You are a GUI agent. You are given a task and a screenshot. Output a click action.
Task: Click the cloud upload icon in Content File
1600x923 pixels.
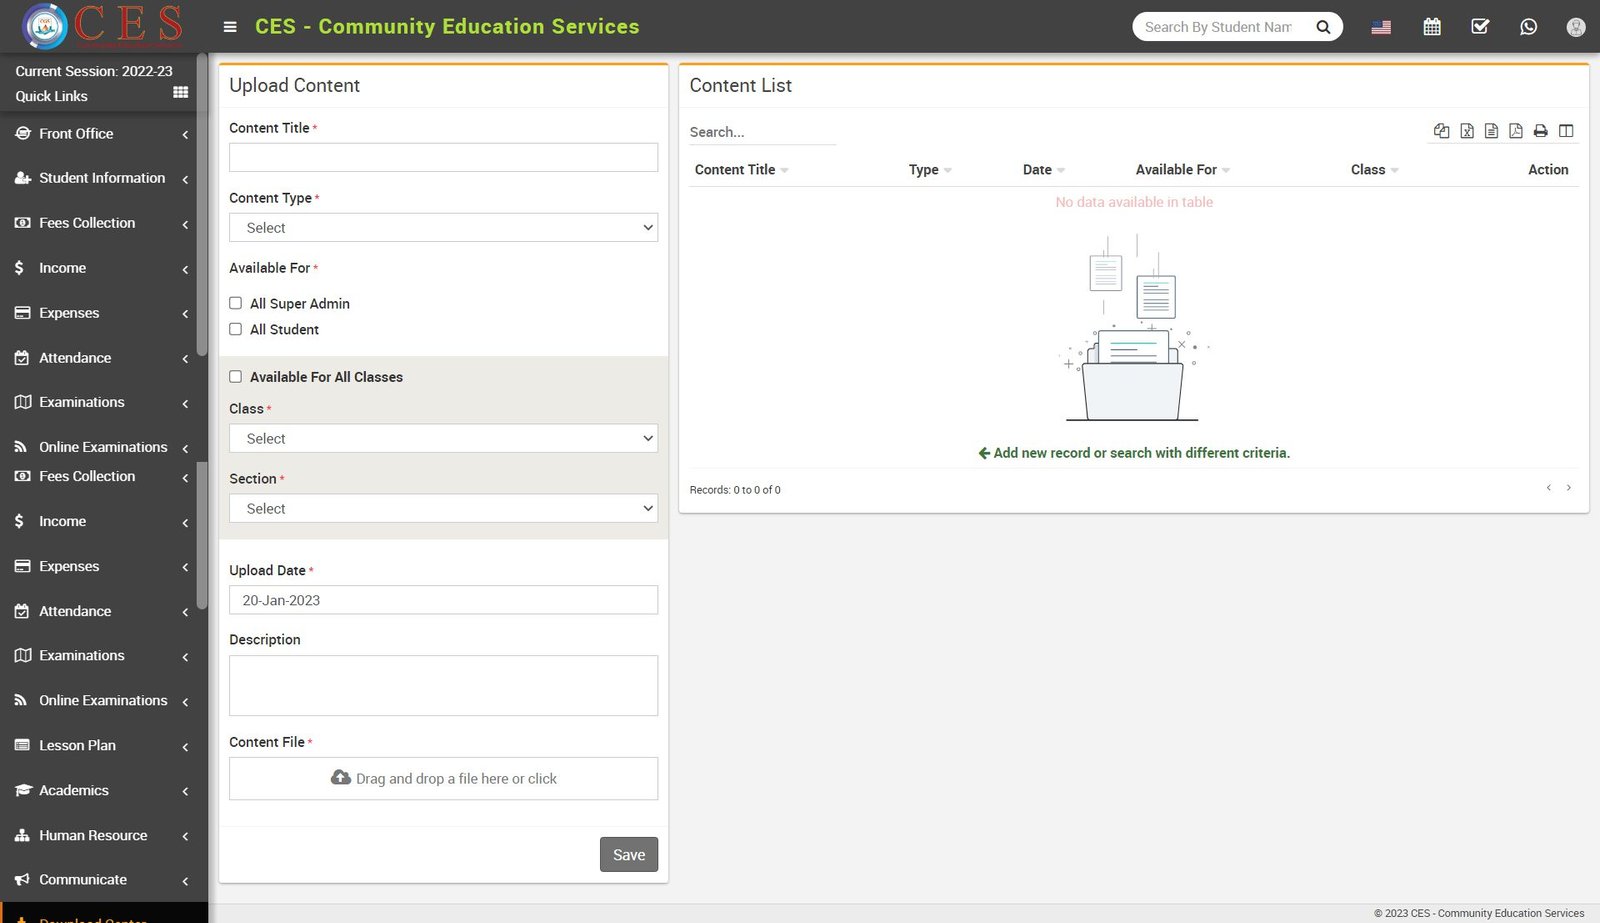(341, 778)
